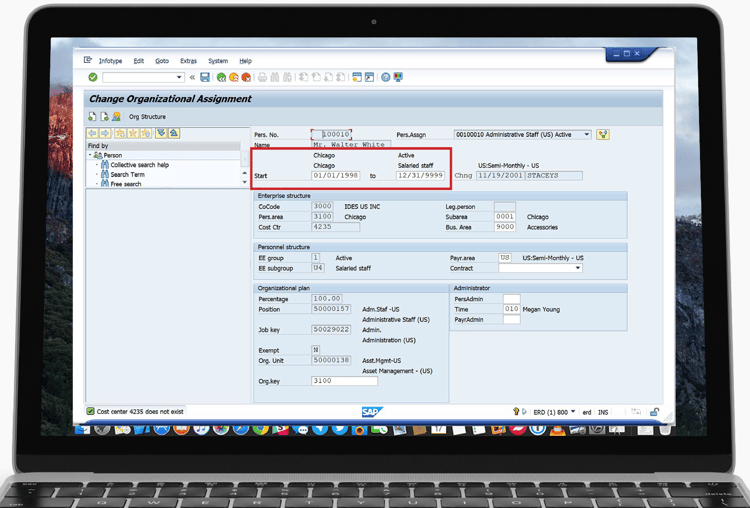
Task: Click the small triangle before ERD in status bar
Action: coord(524,411)
